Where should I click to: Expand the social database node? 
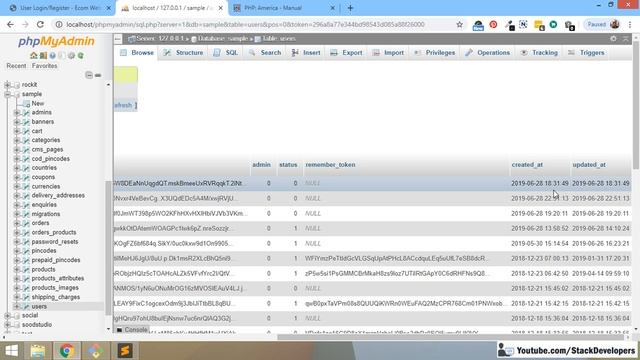[x=7, y=316]
